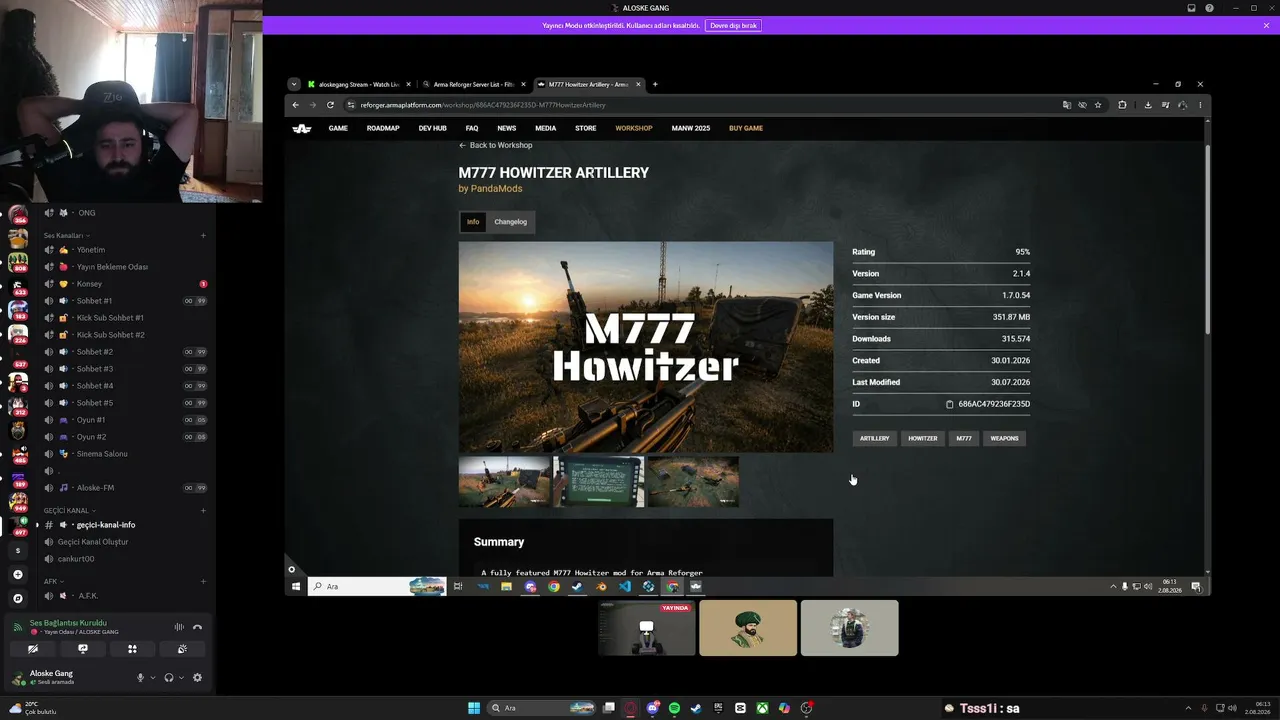Click the Windows Start button
1280x720 pixels.
pos(474,708)
